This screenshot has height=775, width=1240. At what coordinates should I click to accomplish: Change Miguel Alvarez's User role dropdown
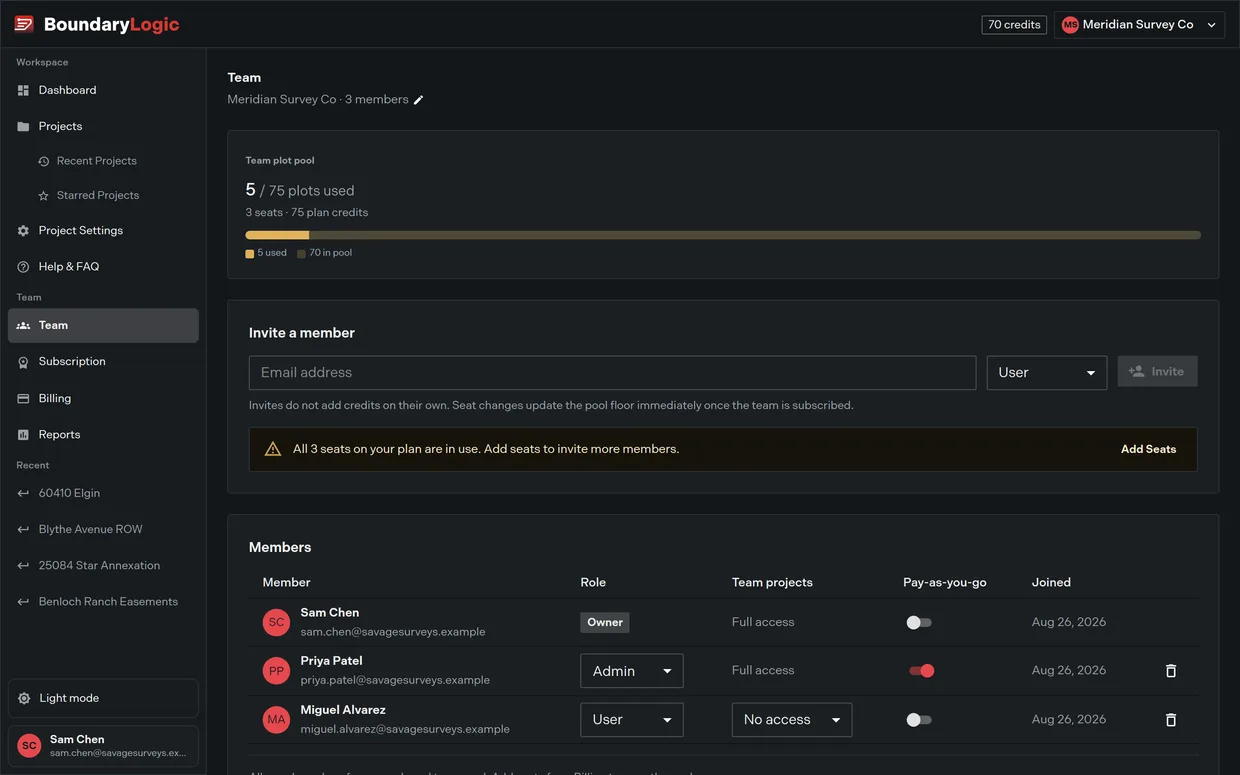pos(632,720)
